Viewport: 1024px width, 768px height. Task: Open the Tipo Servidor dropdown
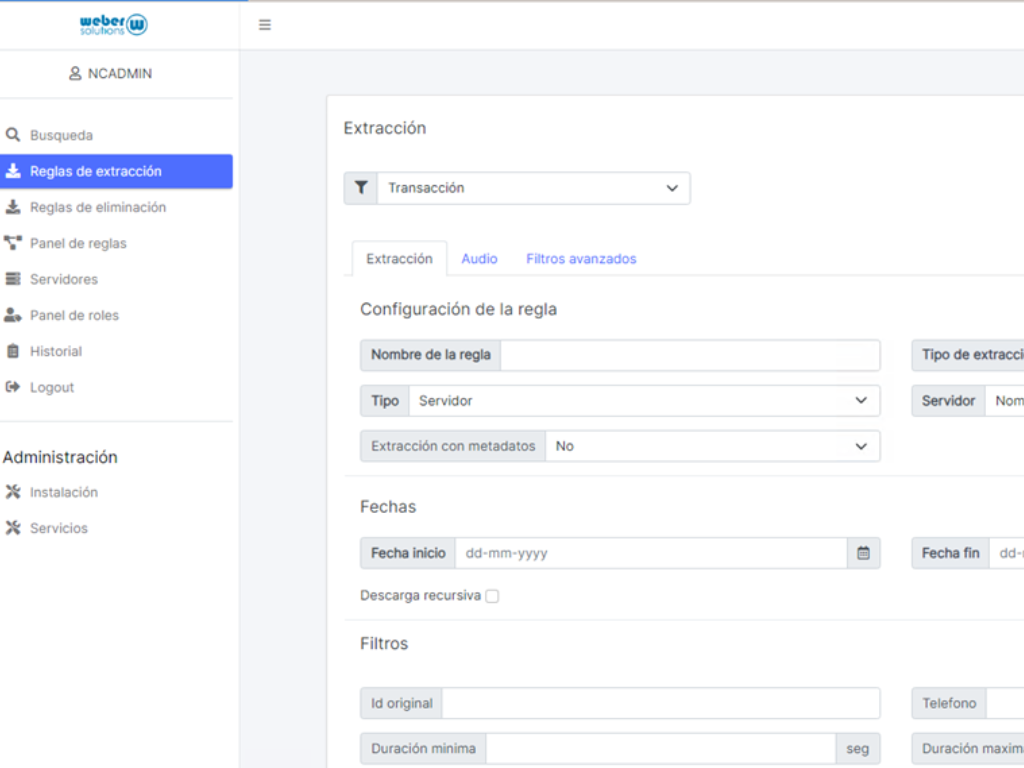tap(644, 400)
